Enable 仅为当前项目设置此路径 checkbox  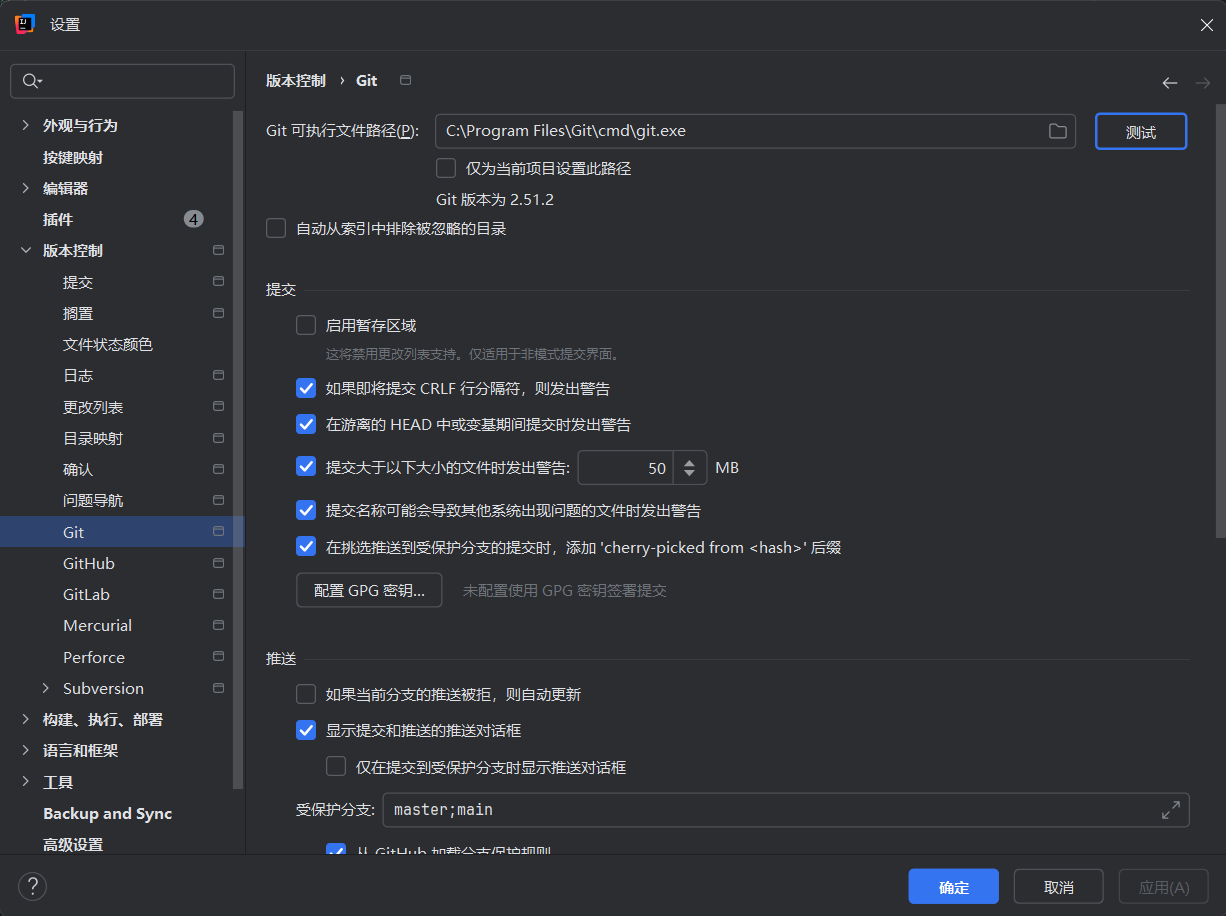[446, 168]
